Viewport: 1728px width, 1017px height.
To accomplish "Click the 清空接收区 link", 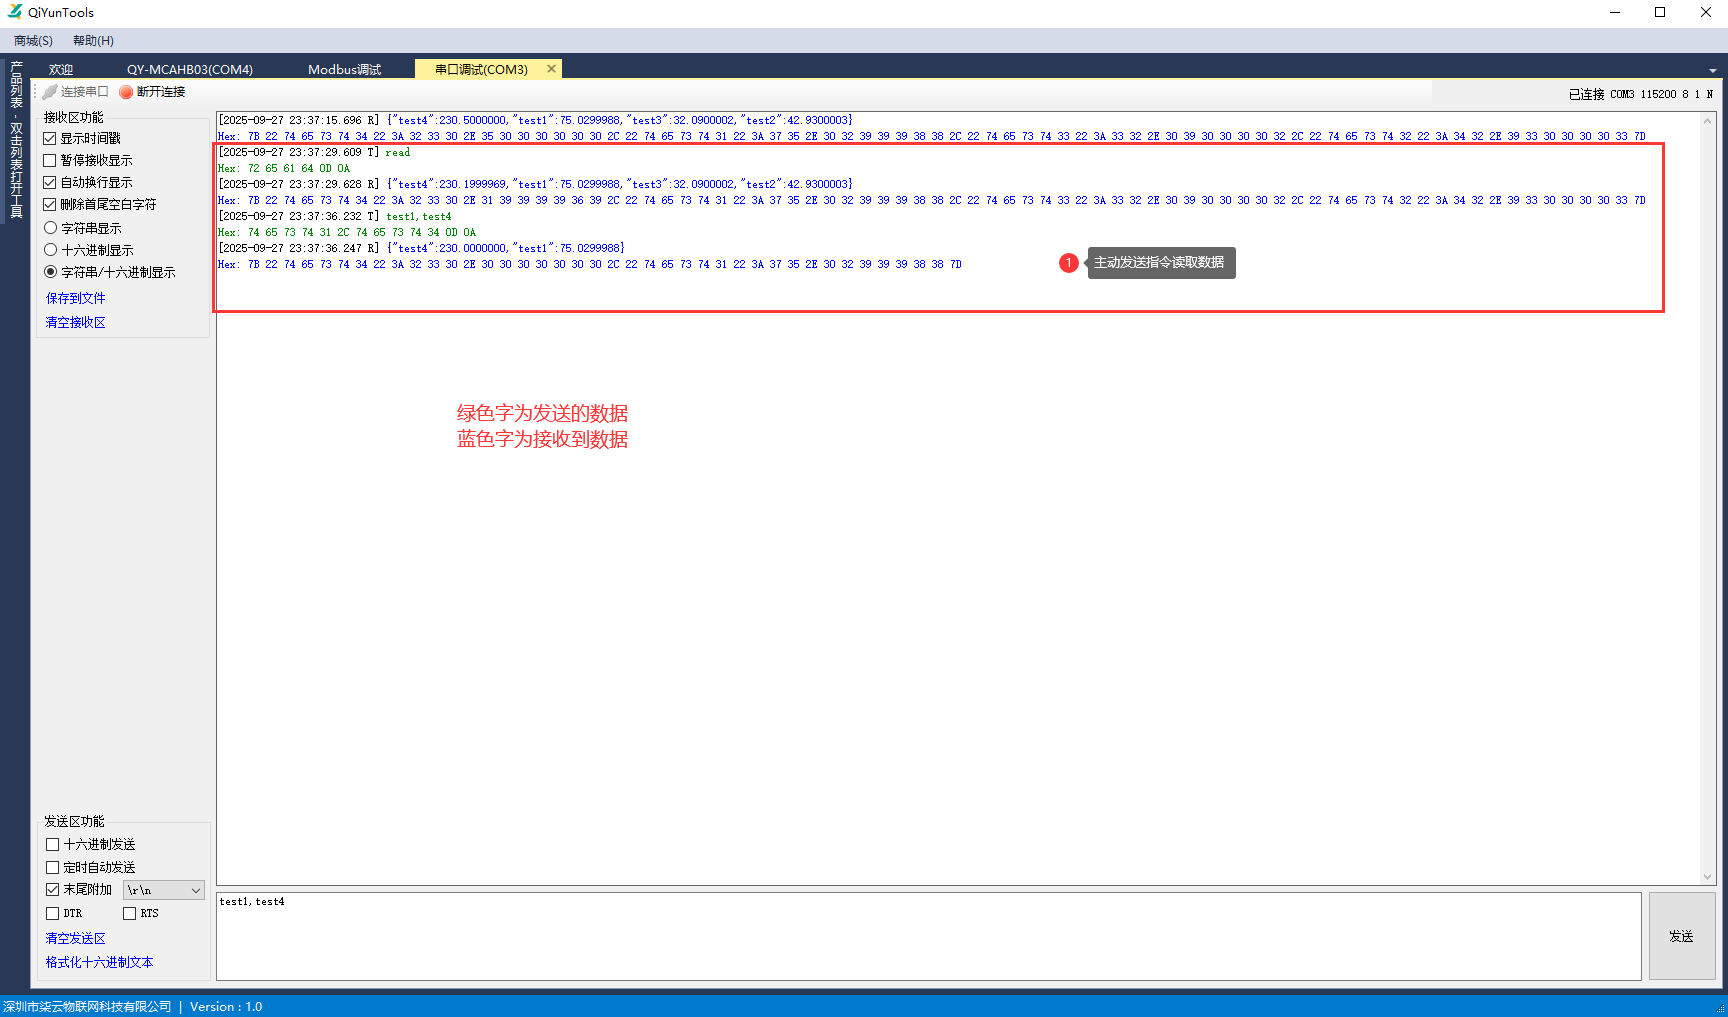I will click(76, 322).
